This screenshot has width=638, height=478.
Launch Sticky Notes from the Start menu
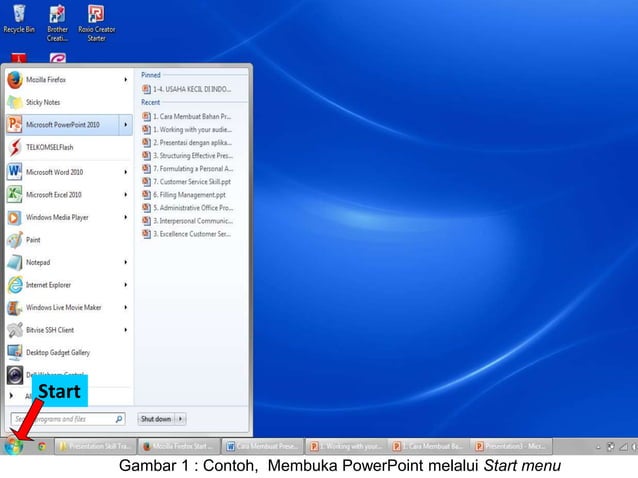click(43, 102)
